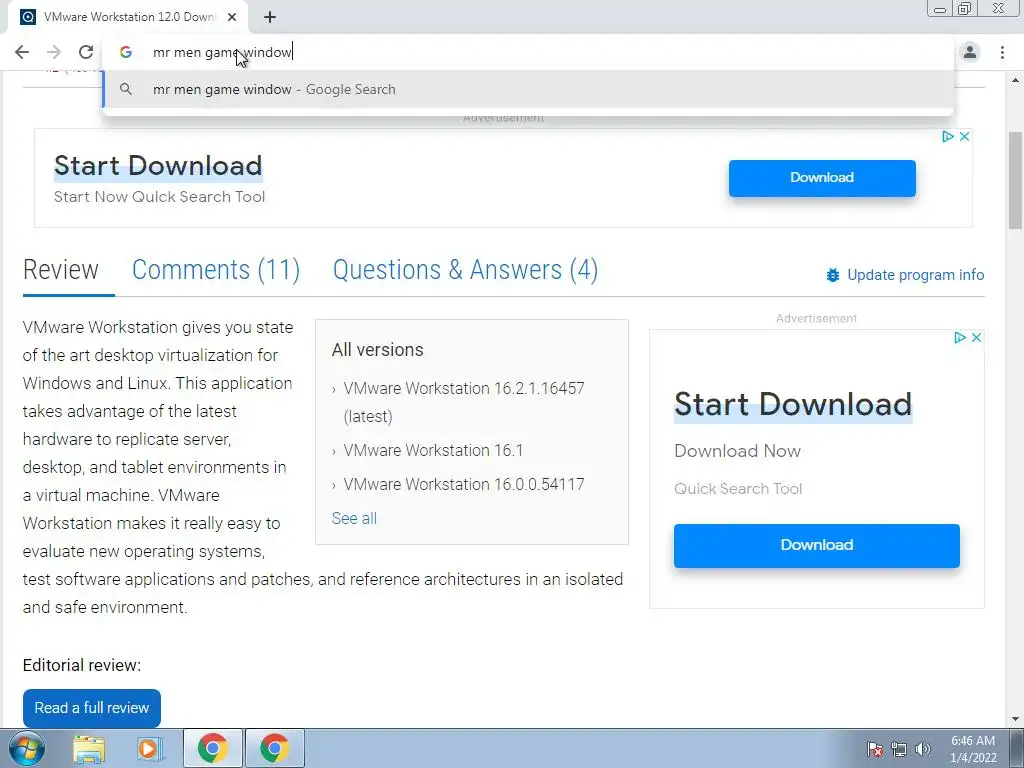1024x768 pixels.
Task: Open the Windows Start menu
Action: pyautogui.click(x=25, y=749)
